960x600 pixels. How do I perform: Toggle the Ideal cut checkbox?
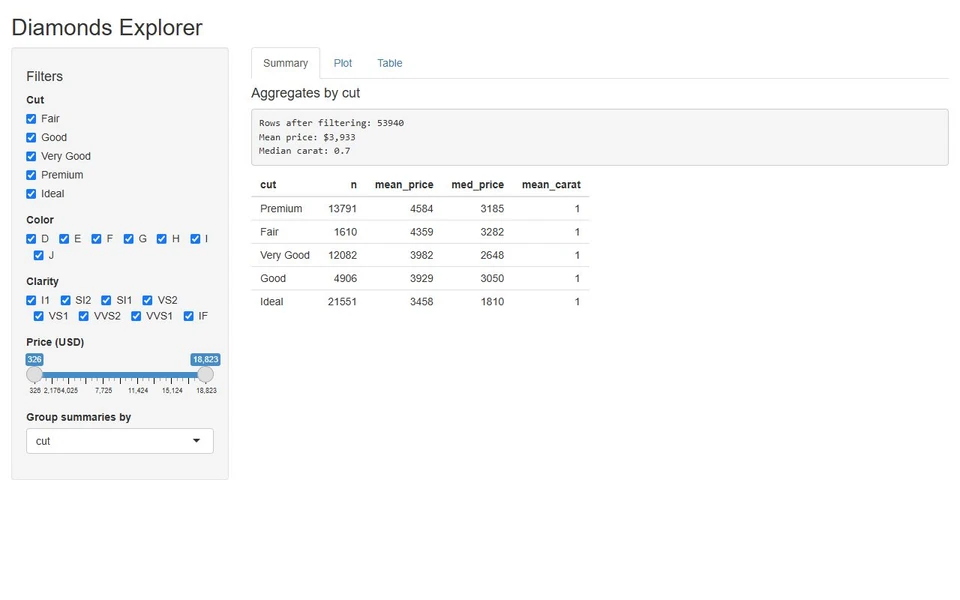(31, 194)
